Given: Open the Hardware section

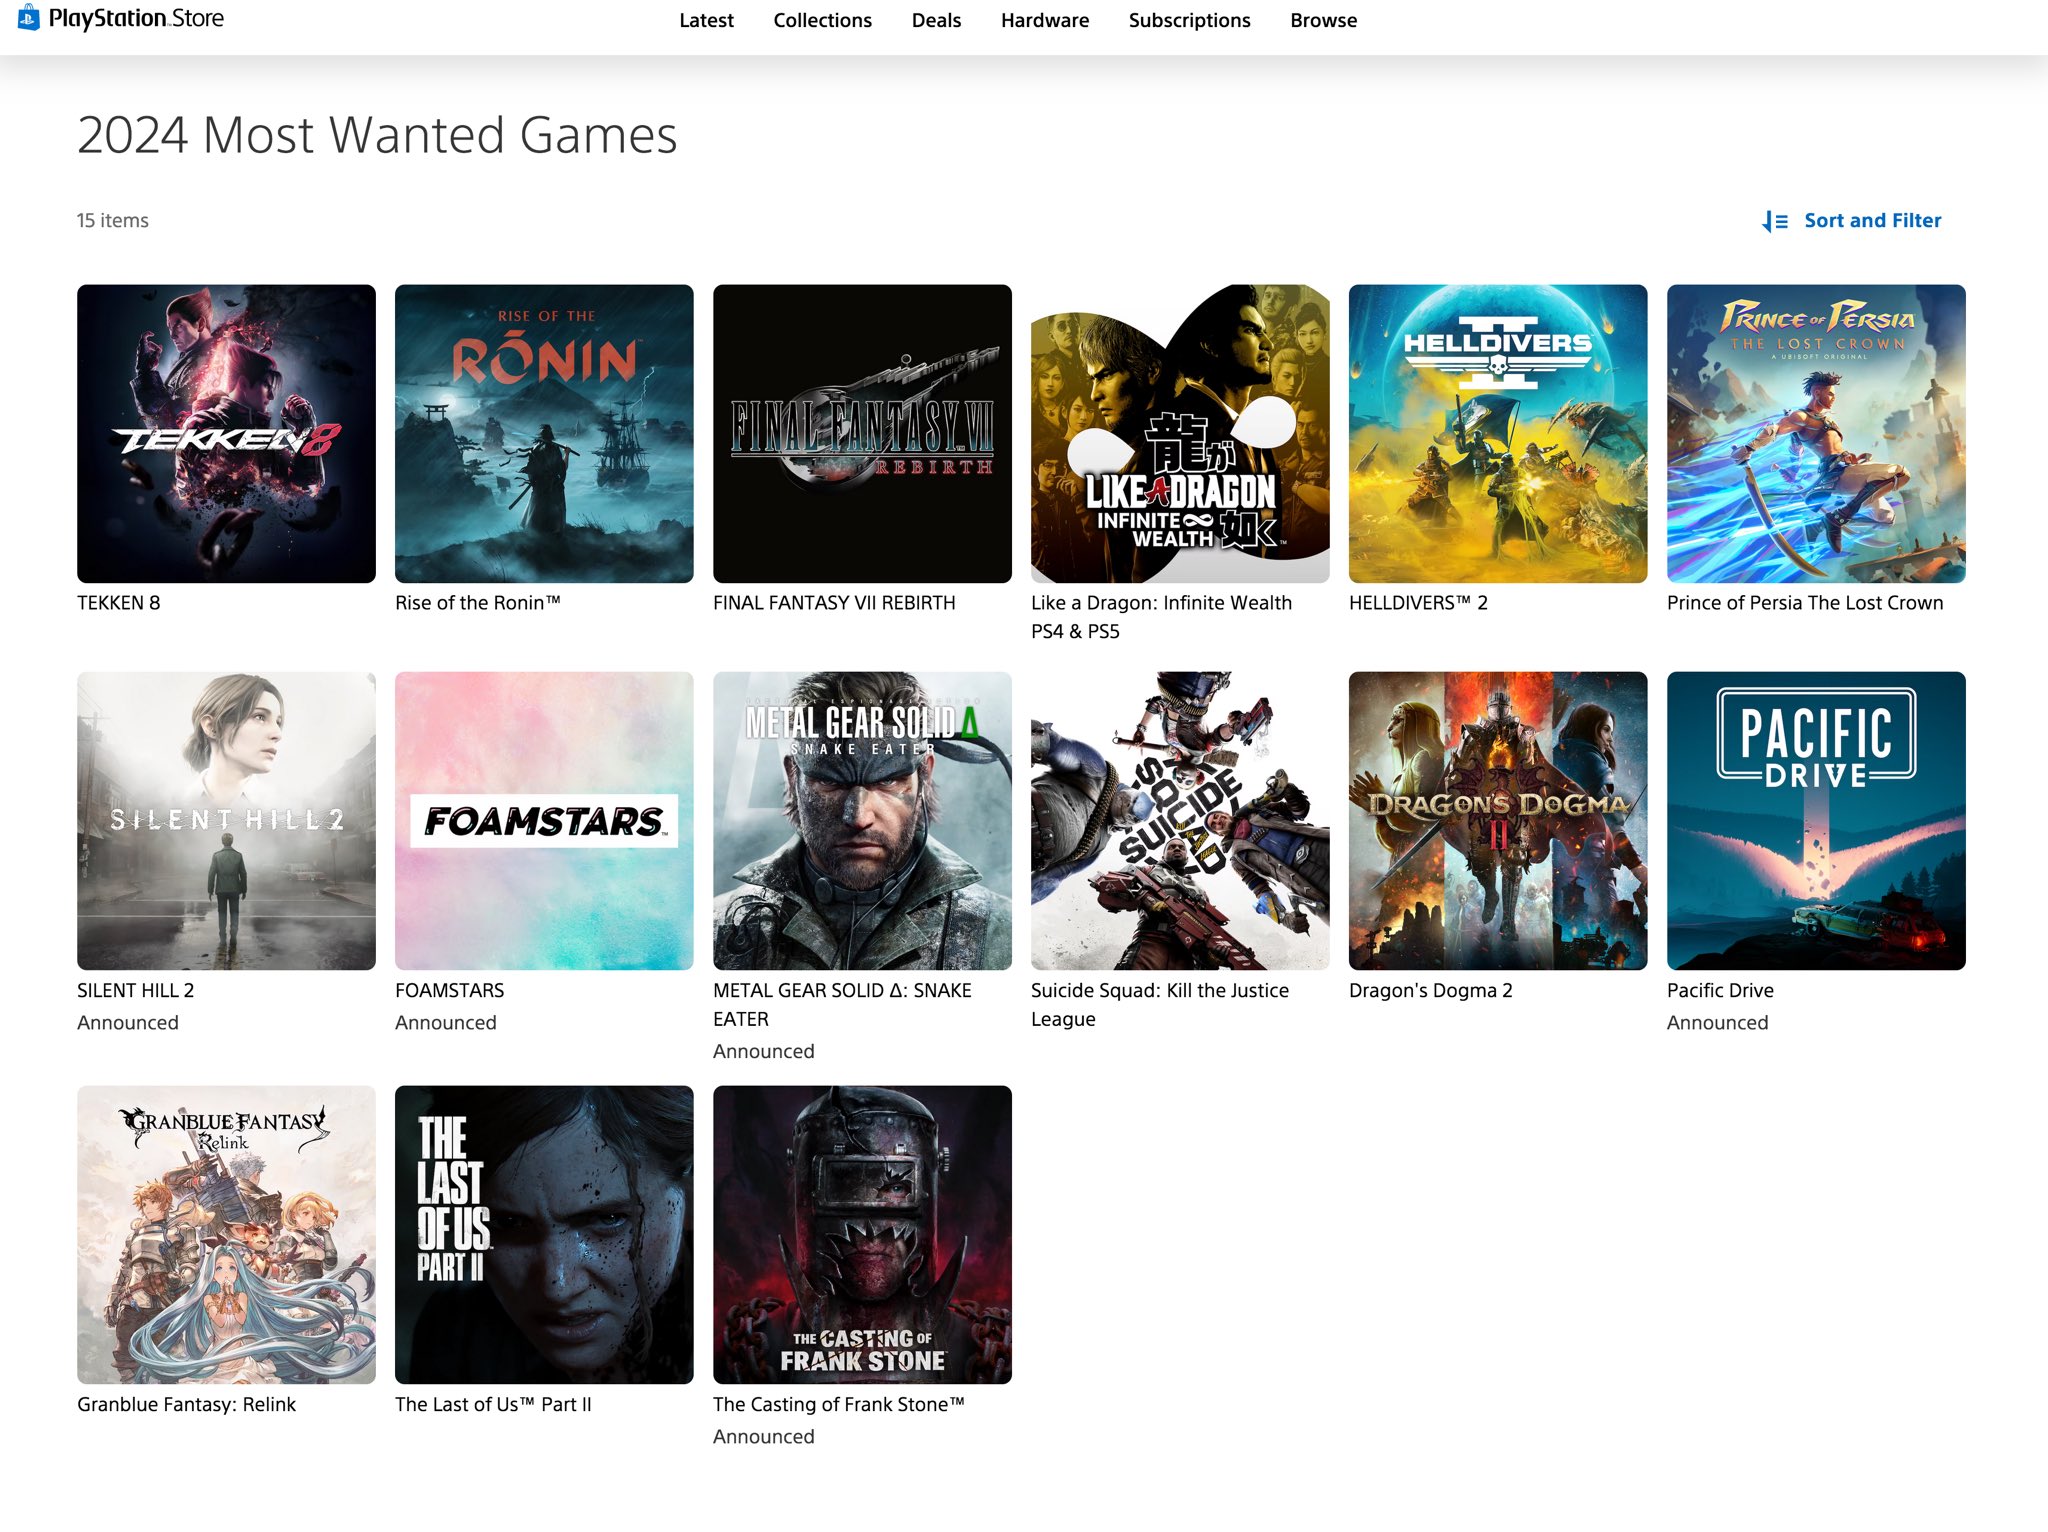Looking at the screenshot, I should pos(1045,20).
